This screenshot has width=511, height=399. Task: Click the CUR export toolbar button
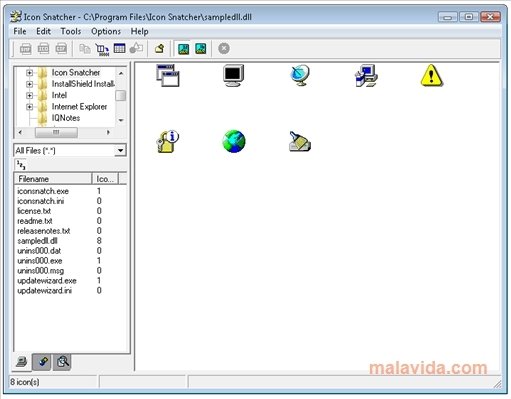61,49
